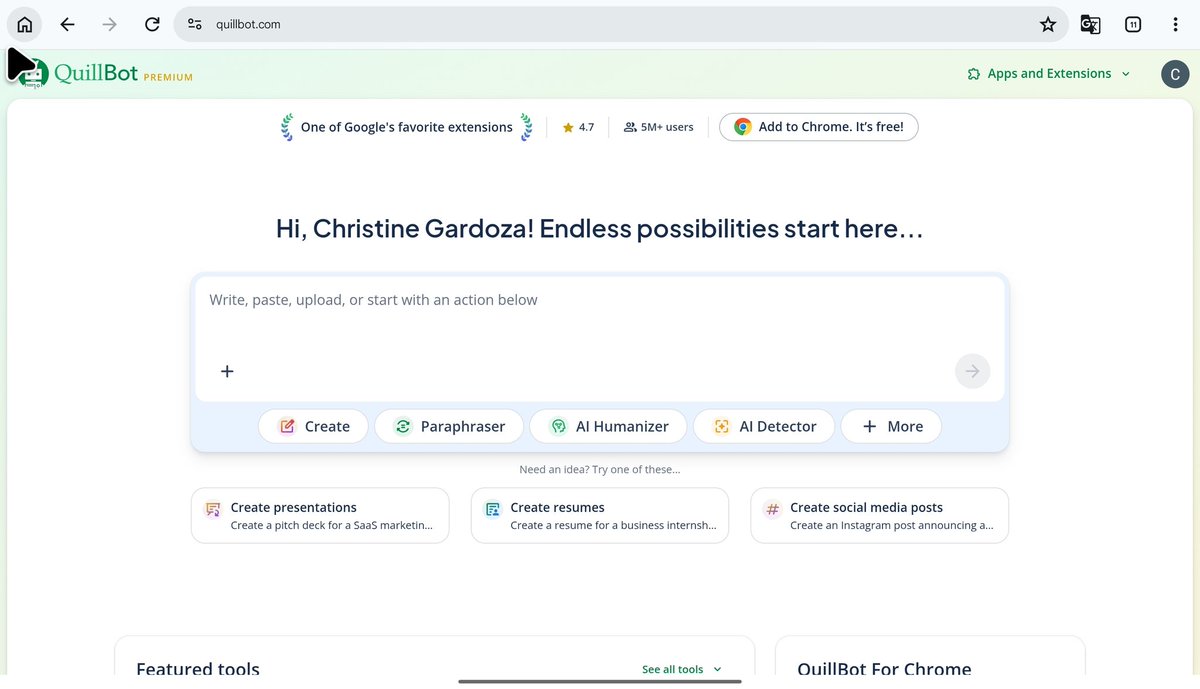The width and height of the screenshot is (1200, 689).
Task: Open the Google Translate icon
Action: point(1091,24)
